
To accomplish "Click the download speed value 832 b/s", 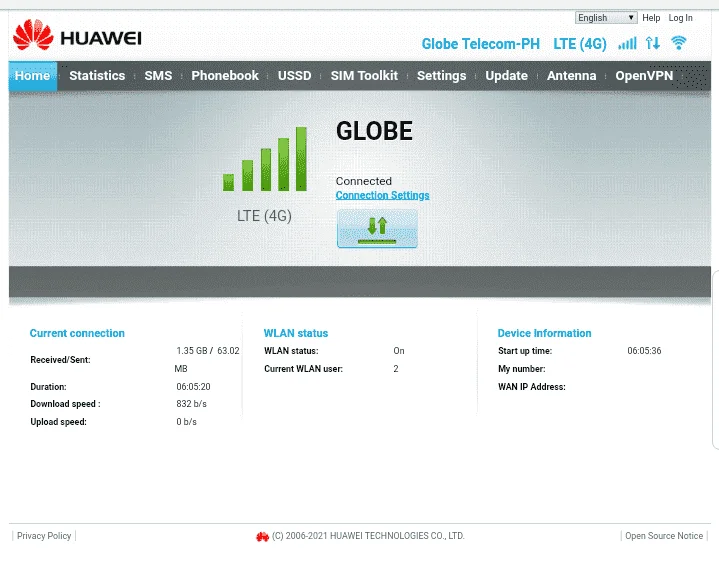I will pyautogui.click(x=192, y=404).
